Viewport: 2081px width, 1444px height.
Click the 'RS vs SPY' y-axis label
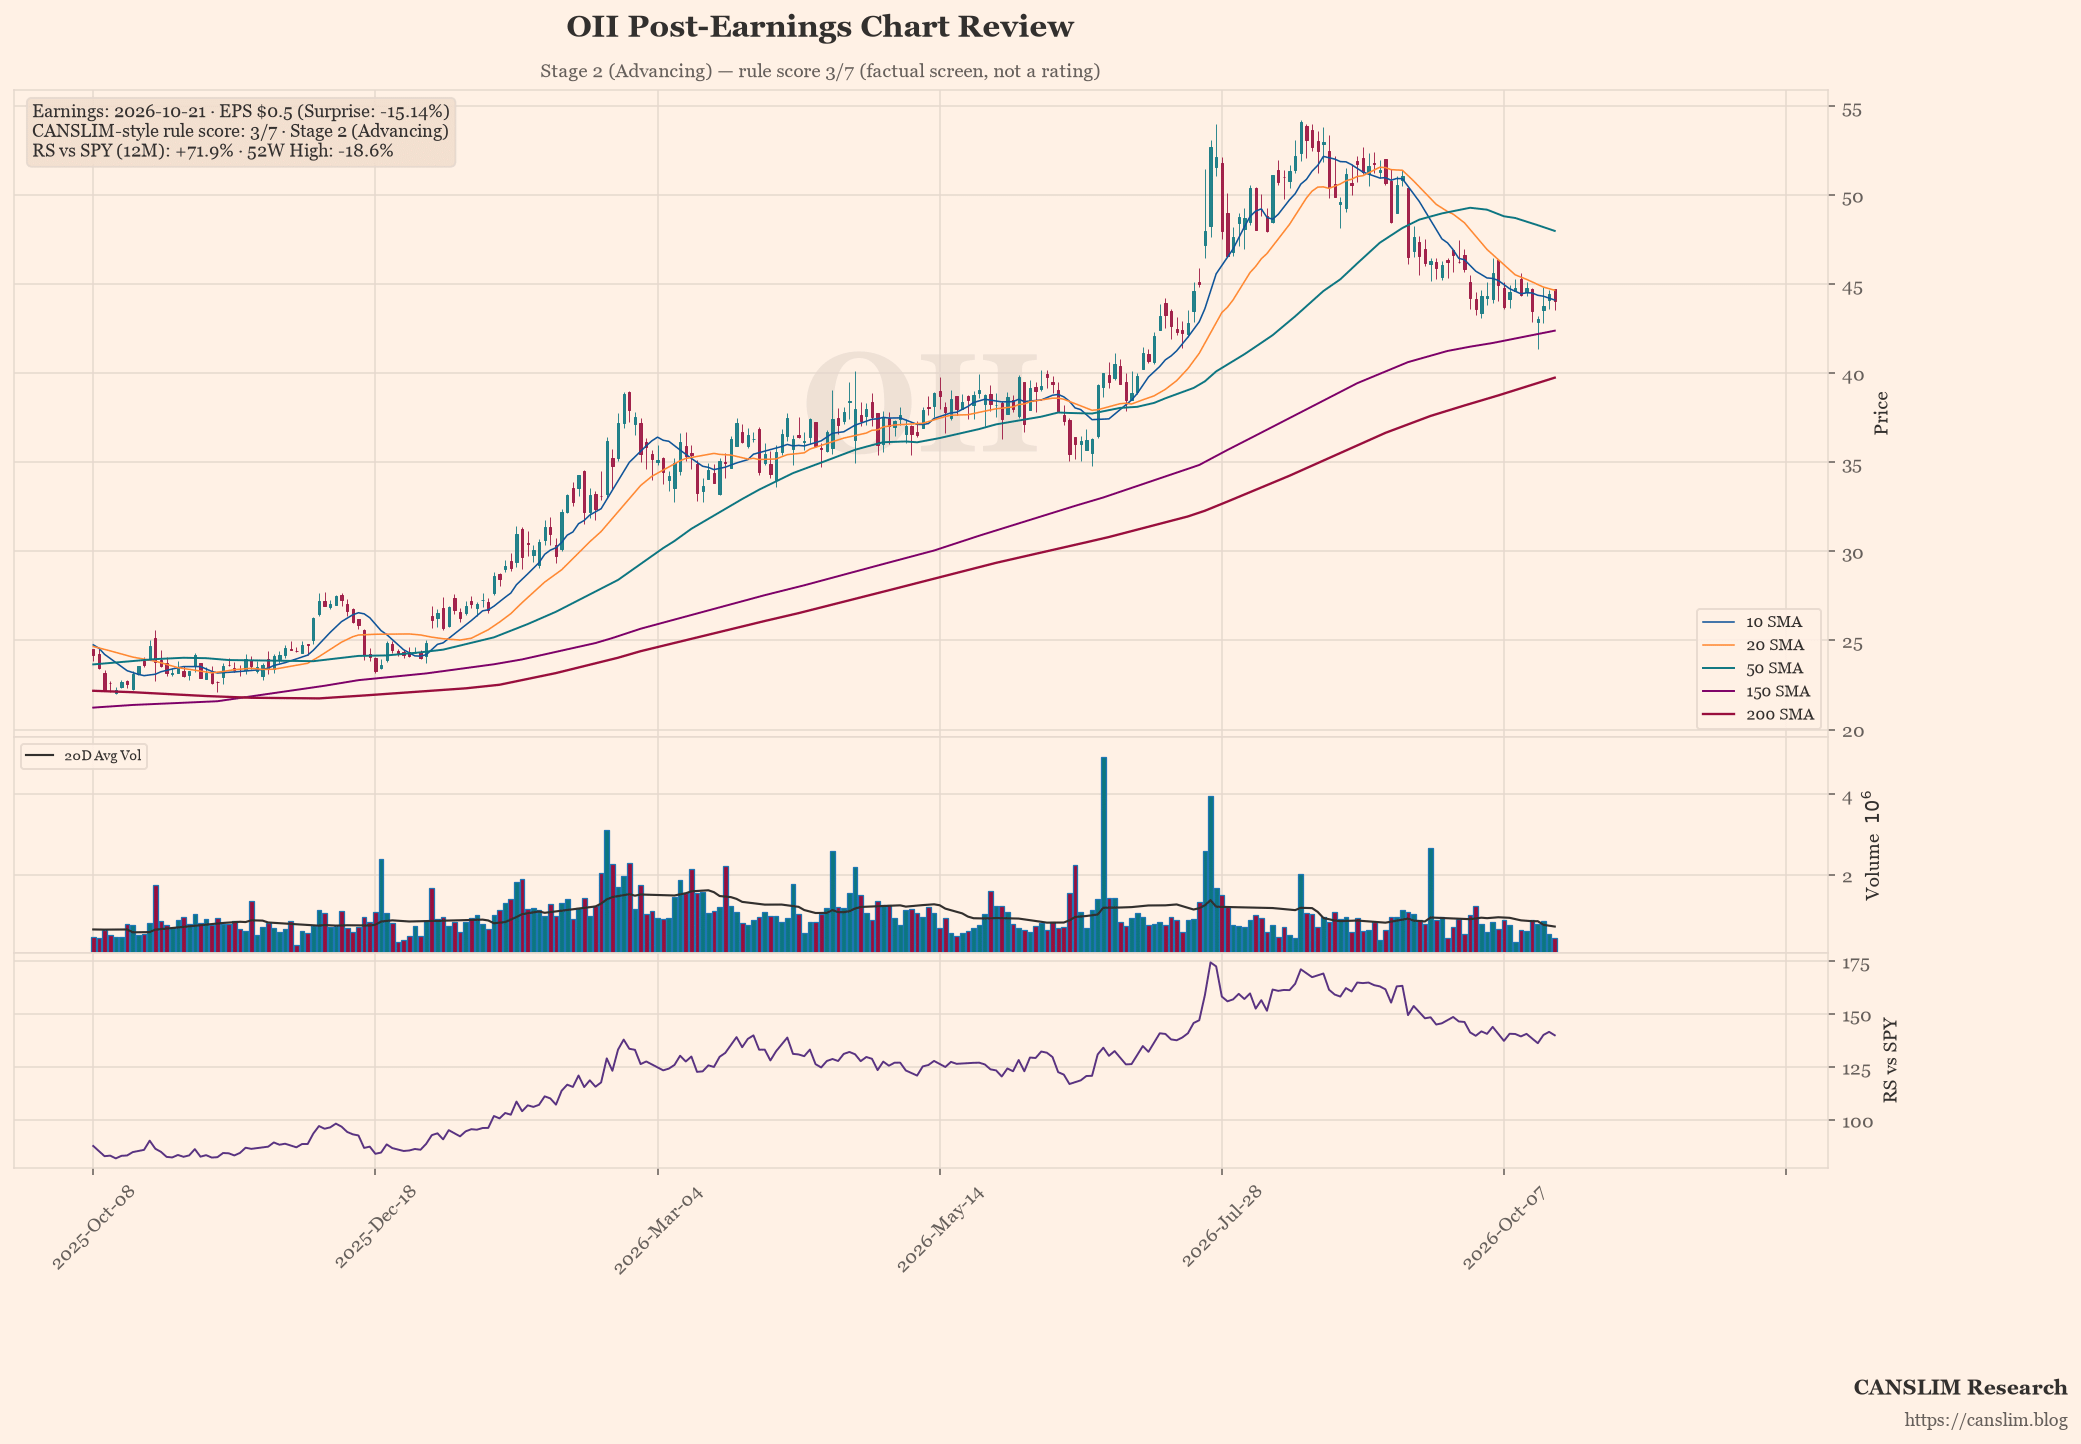tap(1890, 1062)
